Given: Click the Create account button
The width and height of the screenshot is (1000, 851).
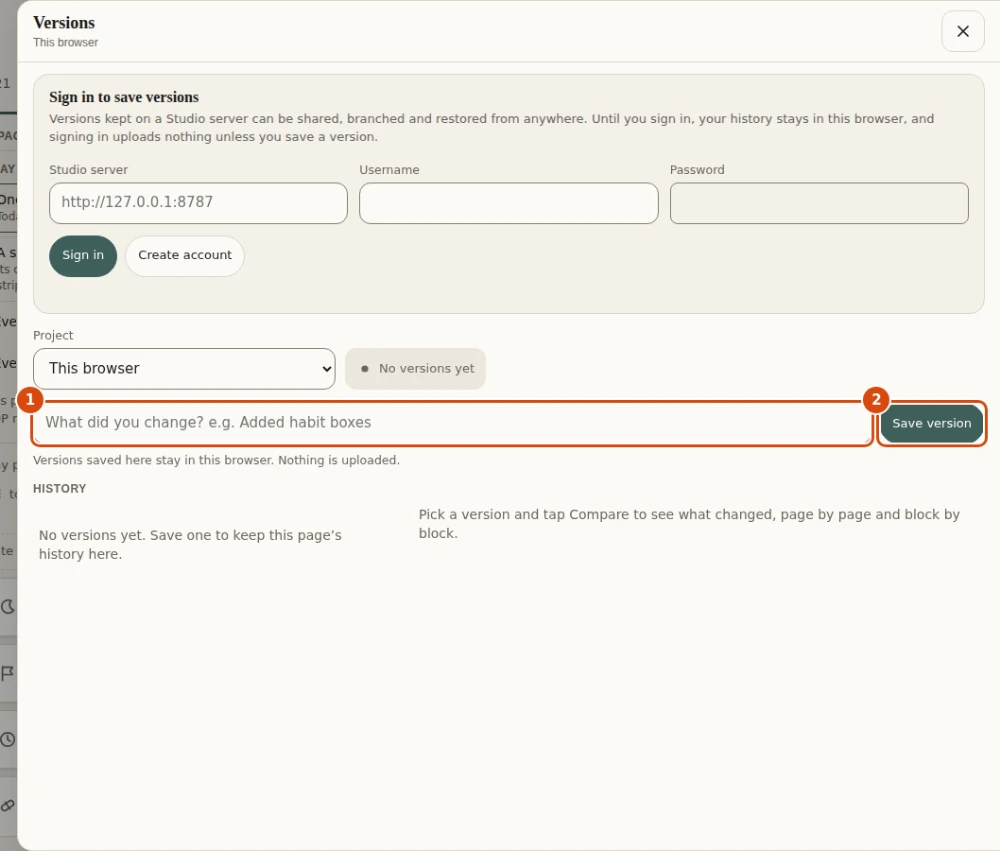Looking at the screenshot, I should pos(185,256).
